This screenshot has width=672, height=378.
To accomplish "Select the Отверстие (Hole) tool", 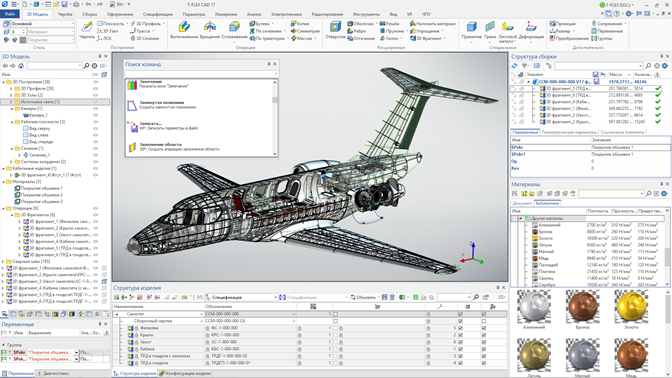I will point(335,30).
